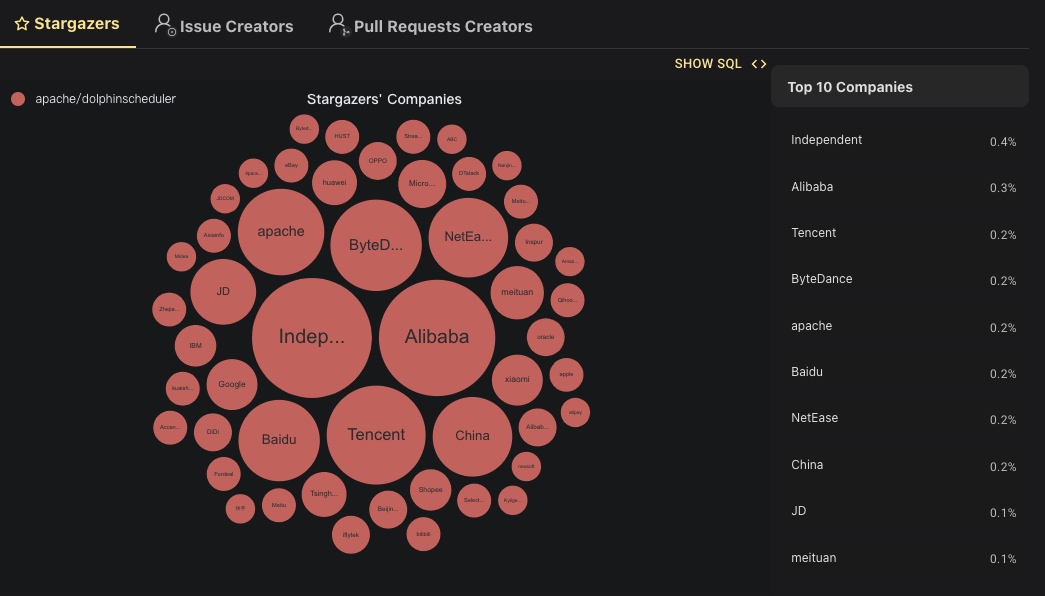Click the star icon on Stargazers tab

coord(22,24)
